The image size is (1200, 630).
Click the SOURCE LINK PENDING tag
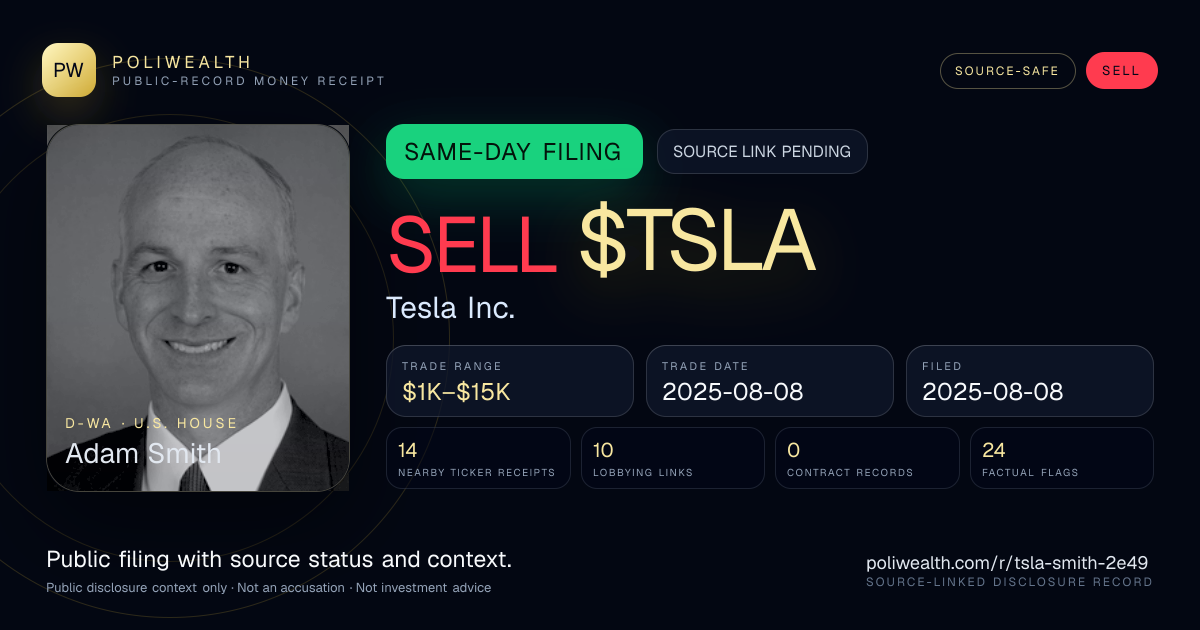[x=762, y=152]
